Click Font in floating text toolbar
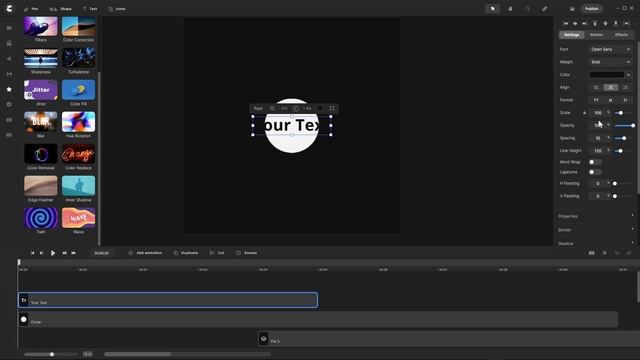Image resolution: width=640 pixels, height=360 pixels. tap(258, 109)
